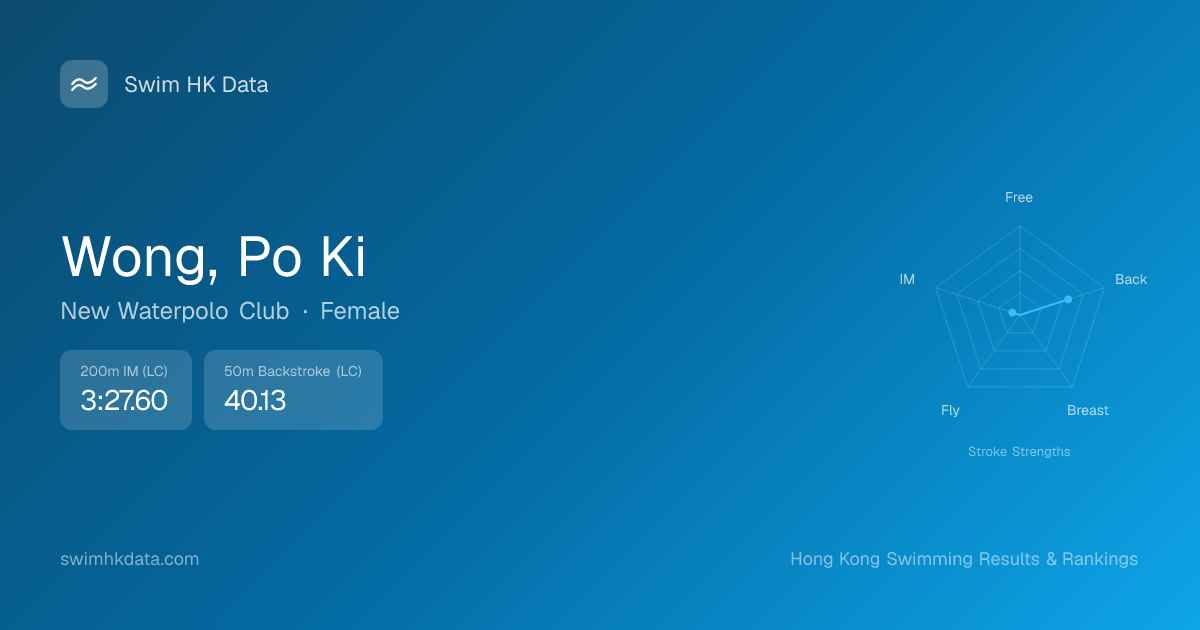Open the New Waterpolo Club text

click(174, 311)
